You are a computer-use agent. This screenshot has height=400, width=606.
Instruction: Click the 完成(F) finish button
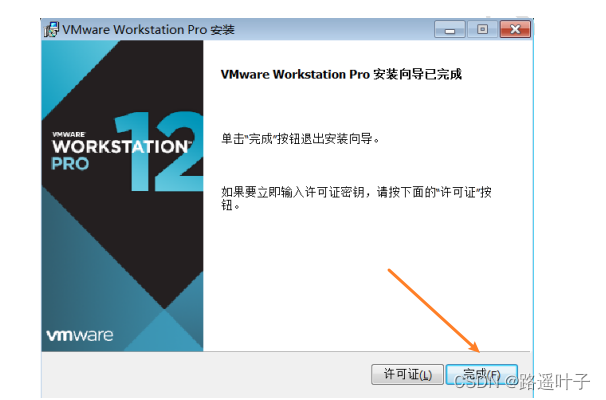point(482,374)
